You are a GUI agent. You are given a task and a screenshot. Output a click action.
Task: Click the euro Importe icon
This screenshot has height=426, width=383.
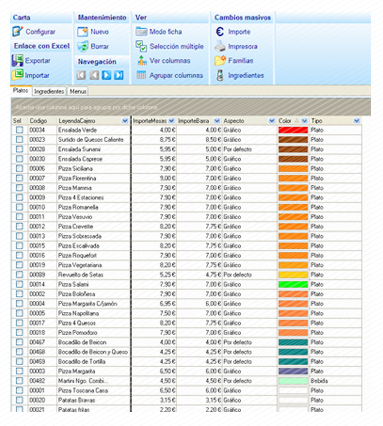[x=220, y=32]
